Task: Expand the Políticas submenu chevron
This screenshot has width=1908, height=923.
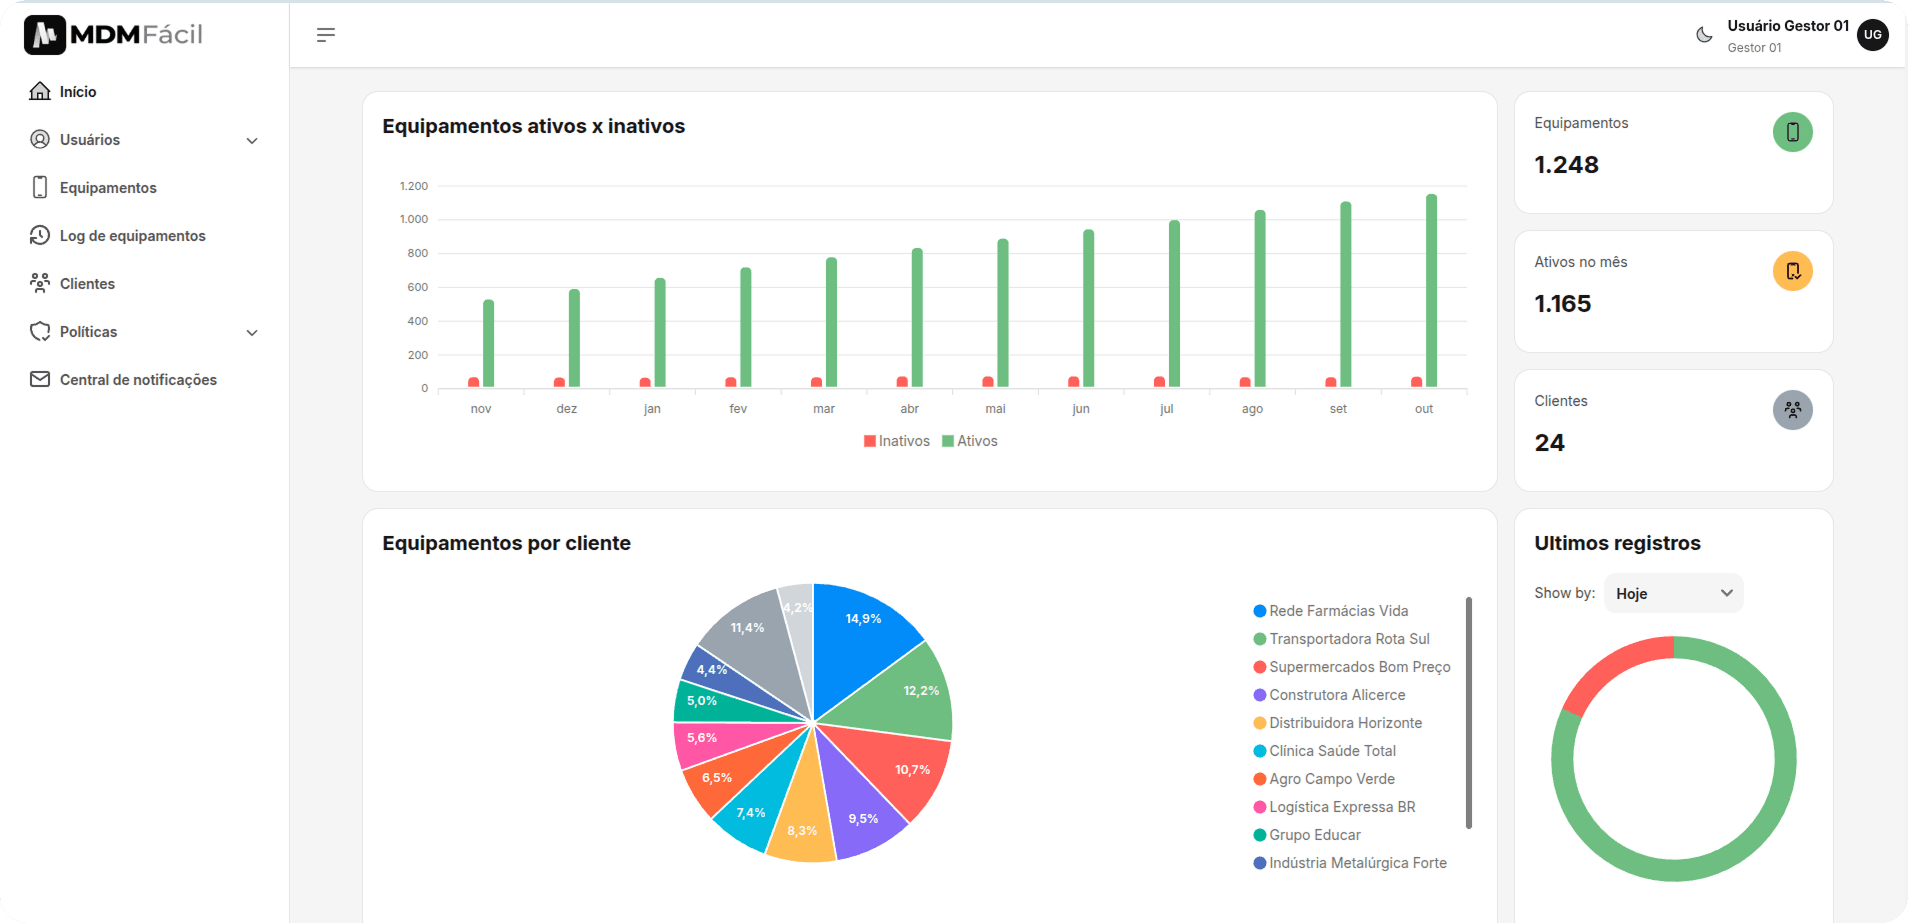Action: coord(252,332)
